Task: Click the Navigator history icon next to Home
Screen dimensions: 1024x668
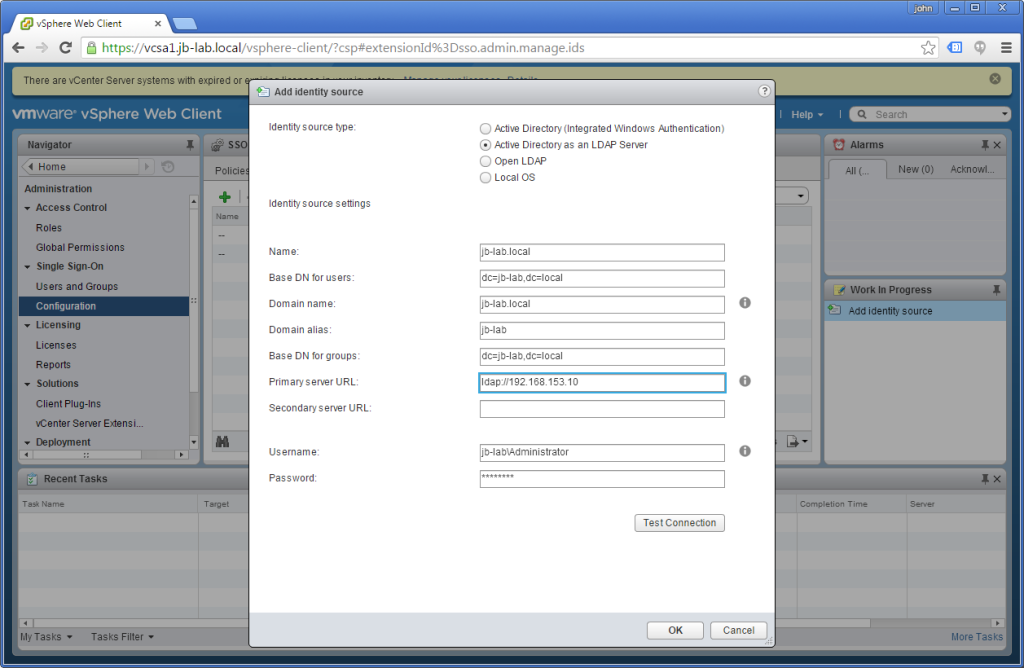Action: pyautogui.click(x=168, y=167)
